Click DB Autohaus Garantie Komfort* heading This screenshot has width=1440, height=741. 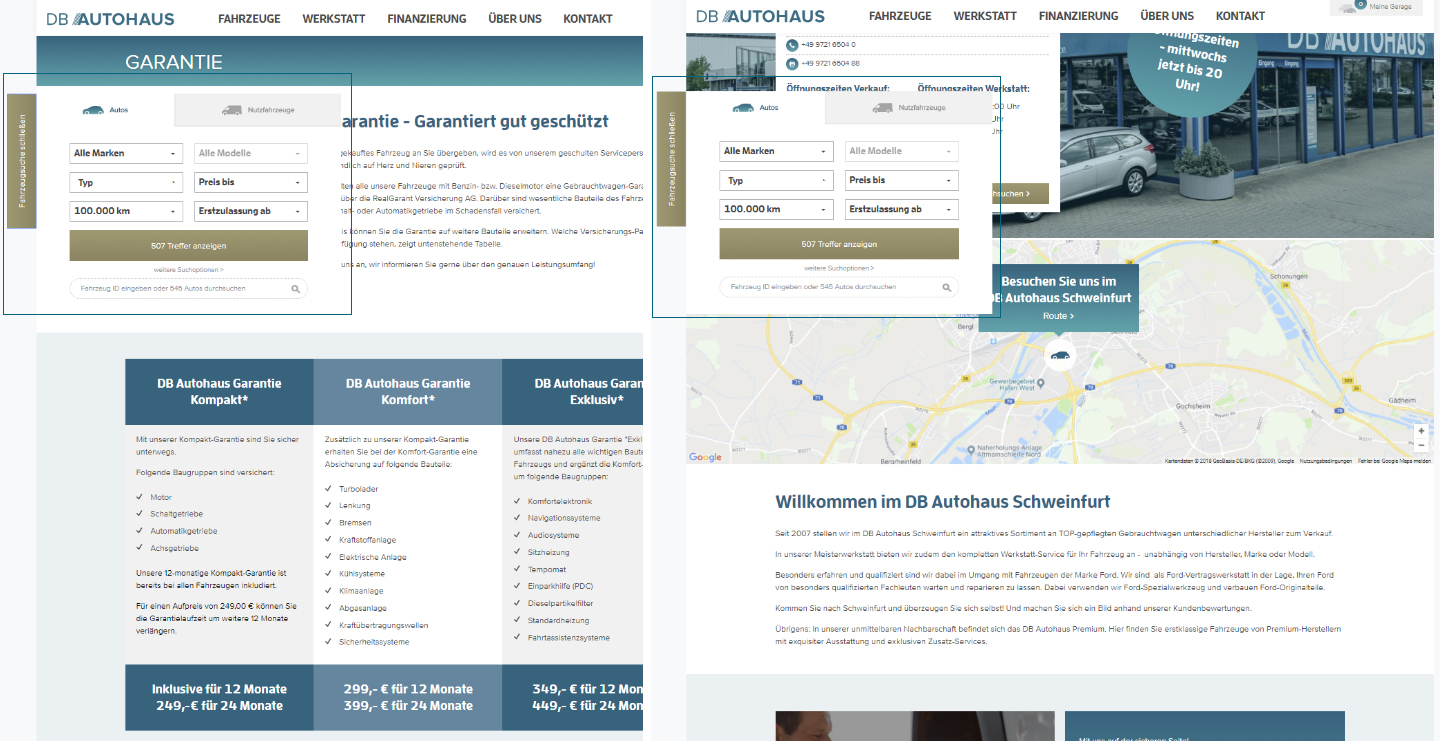[x=408, y=391]
